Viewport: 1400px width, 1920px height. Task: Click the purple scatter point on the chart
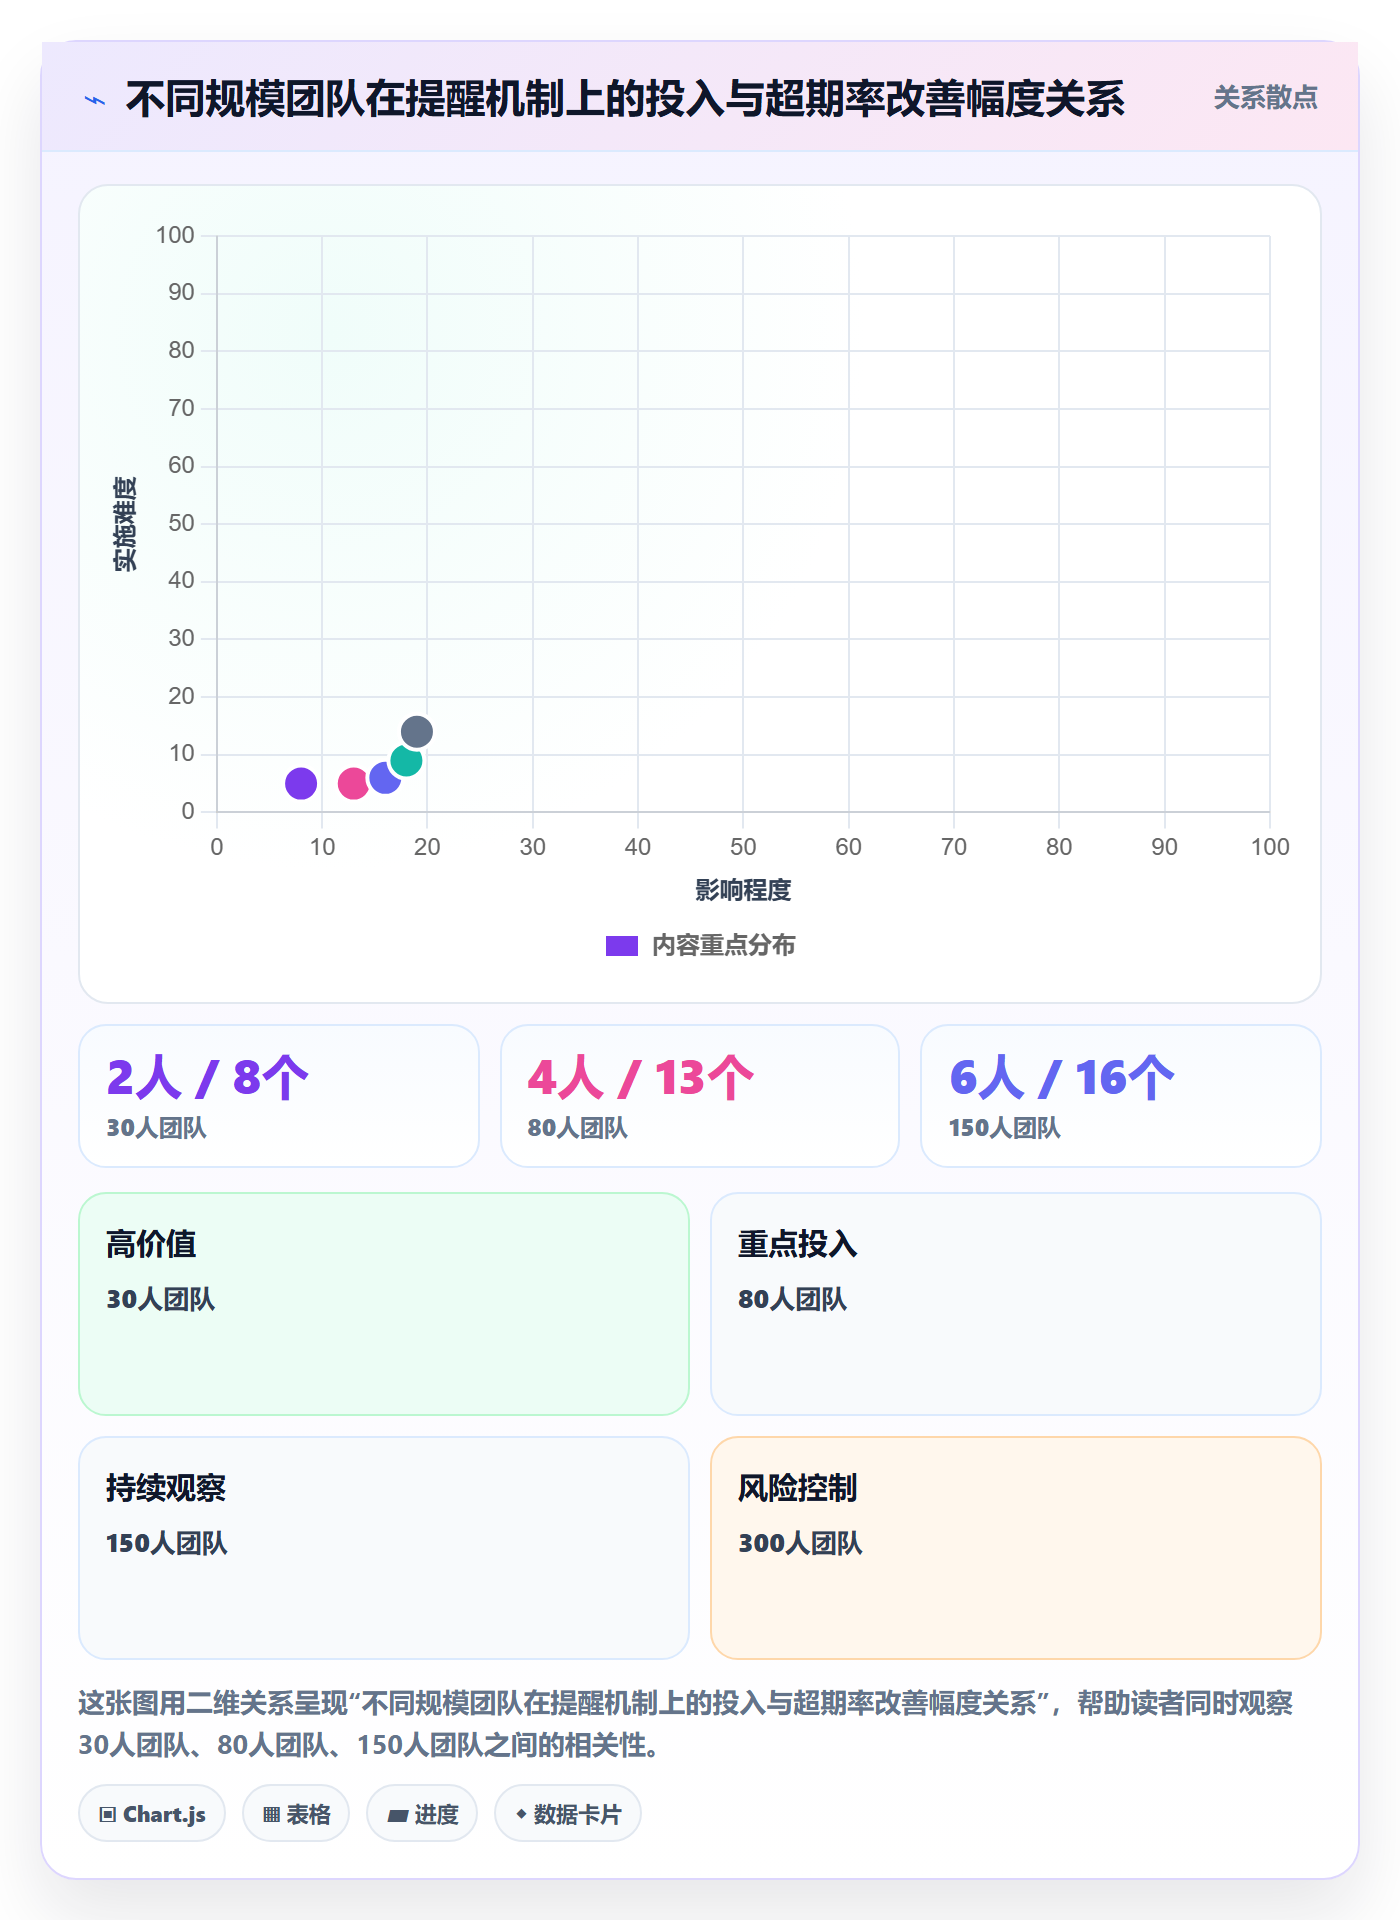[x=301, y=783]
